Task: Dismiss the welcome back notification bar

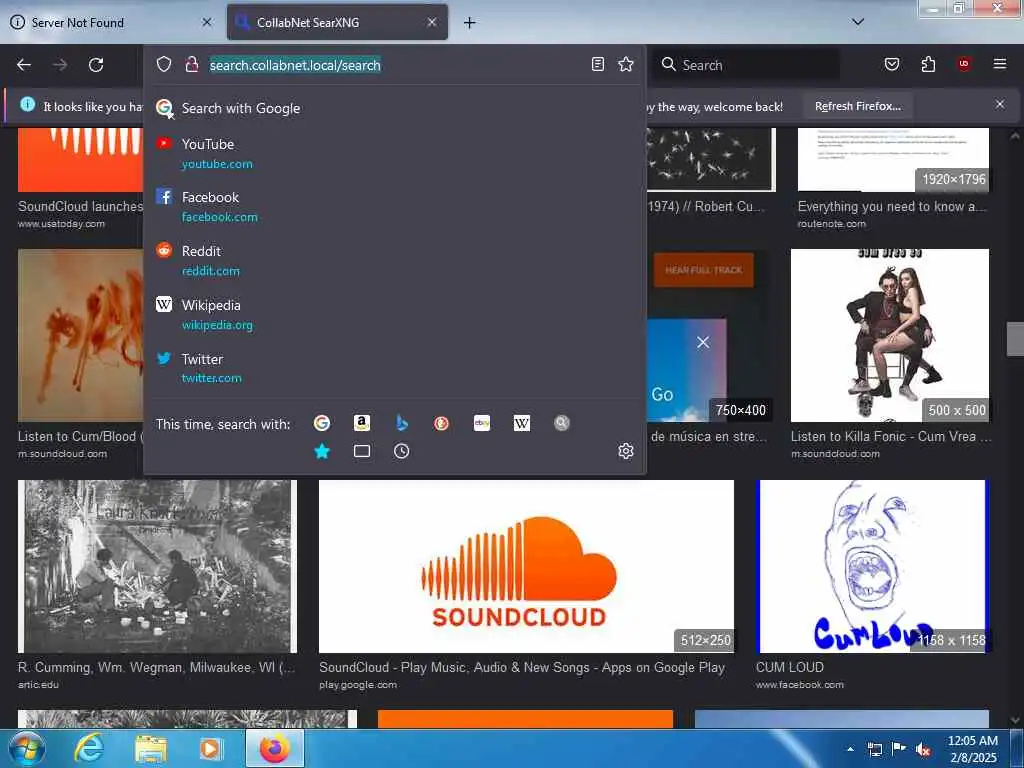Action: point(1000,104)
